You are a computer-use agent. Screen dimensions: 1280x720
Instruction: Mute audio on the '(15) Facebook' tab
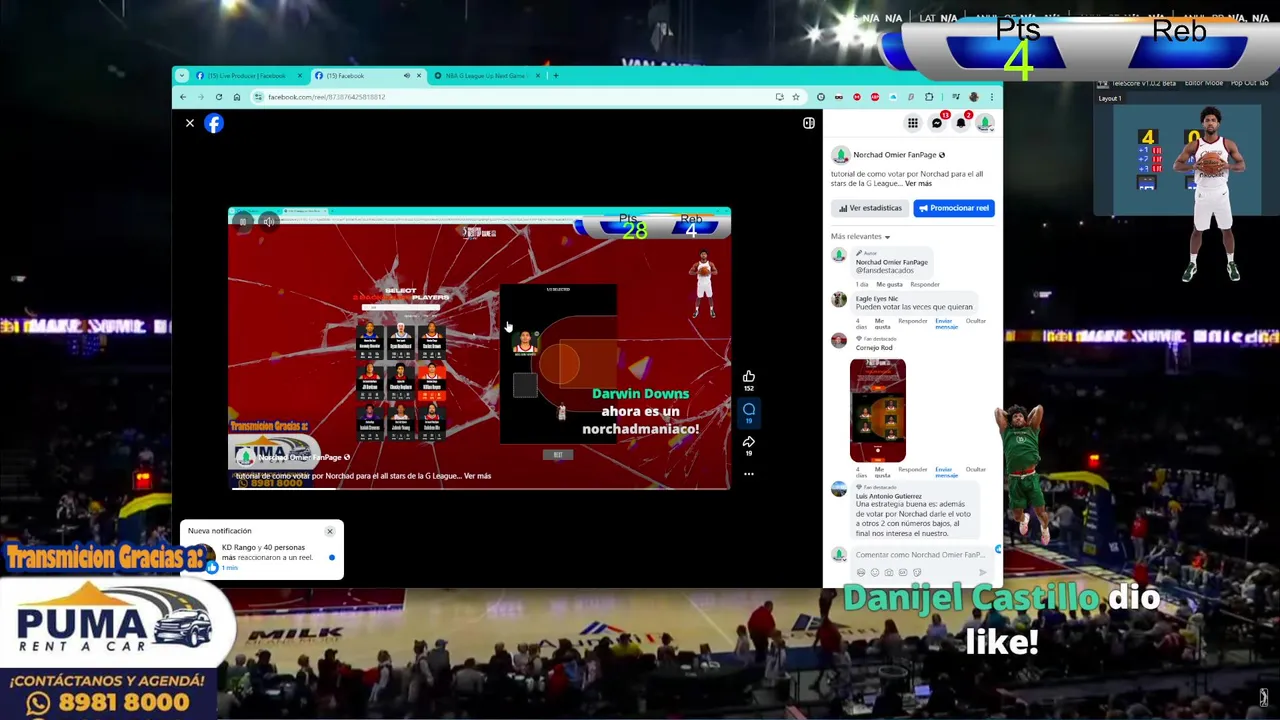pyautogui.click(x=406, y=76)
